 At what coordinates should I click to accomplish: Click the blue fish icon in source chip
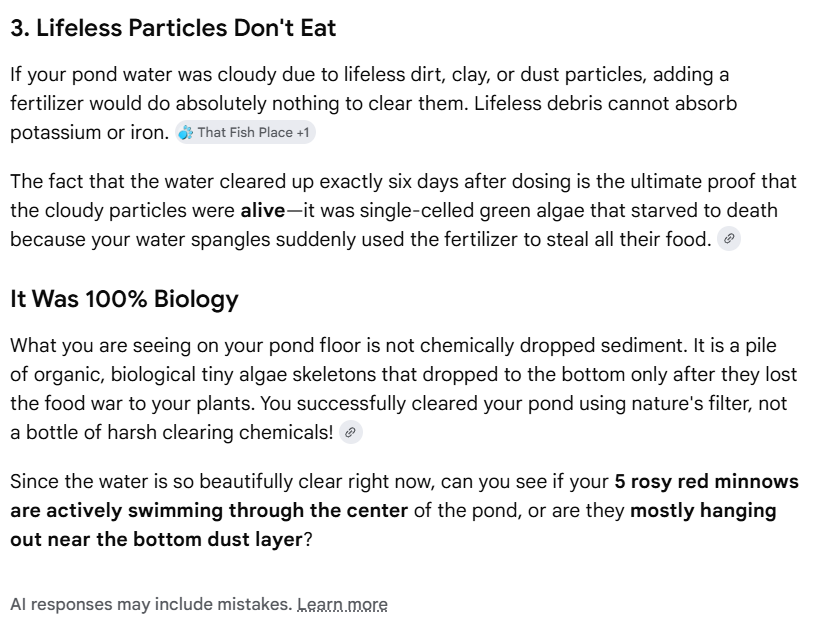(x=185, y=133)
